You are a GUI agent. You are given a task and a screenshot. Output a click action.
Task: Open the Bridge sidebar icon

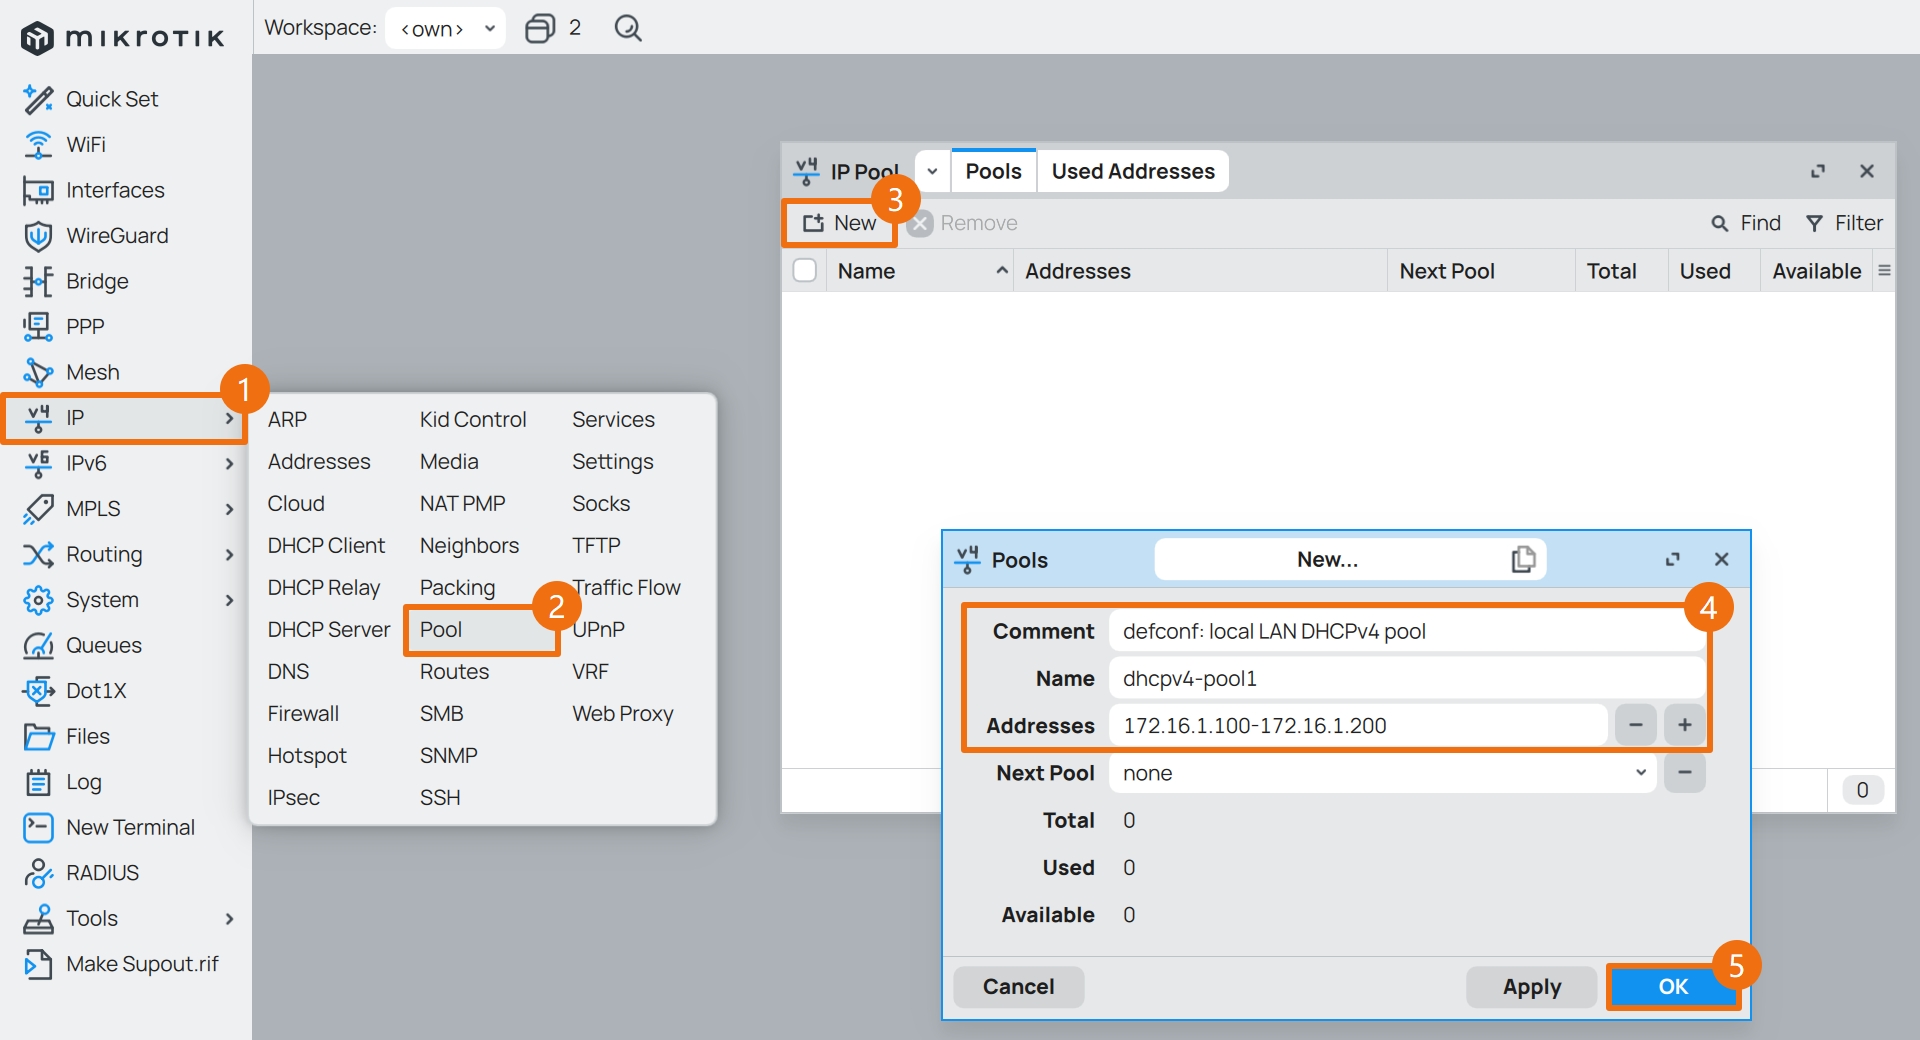coord(38,281)
